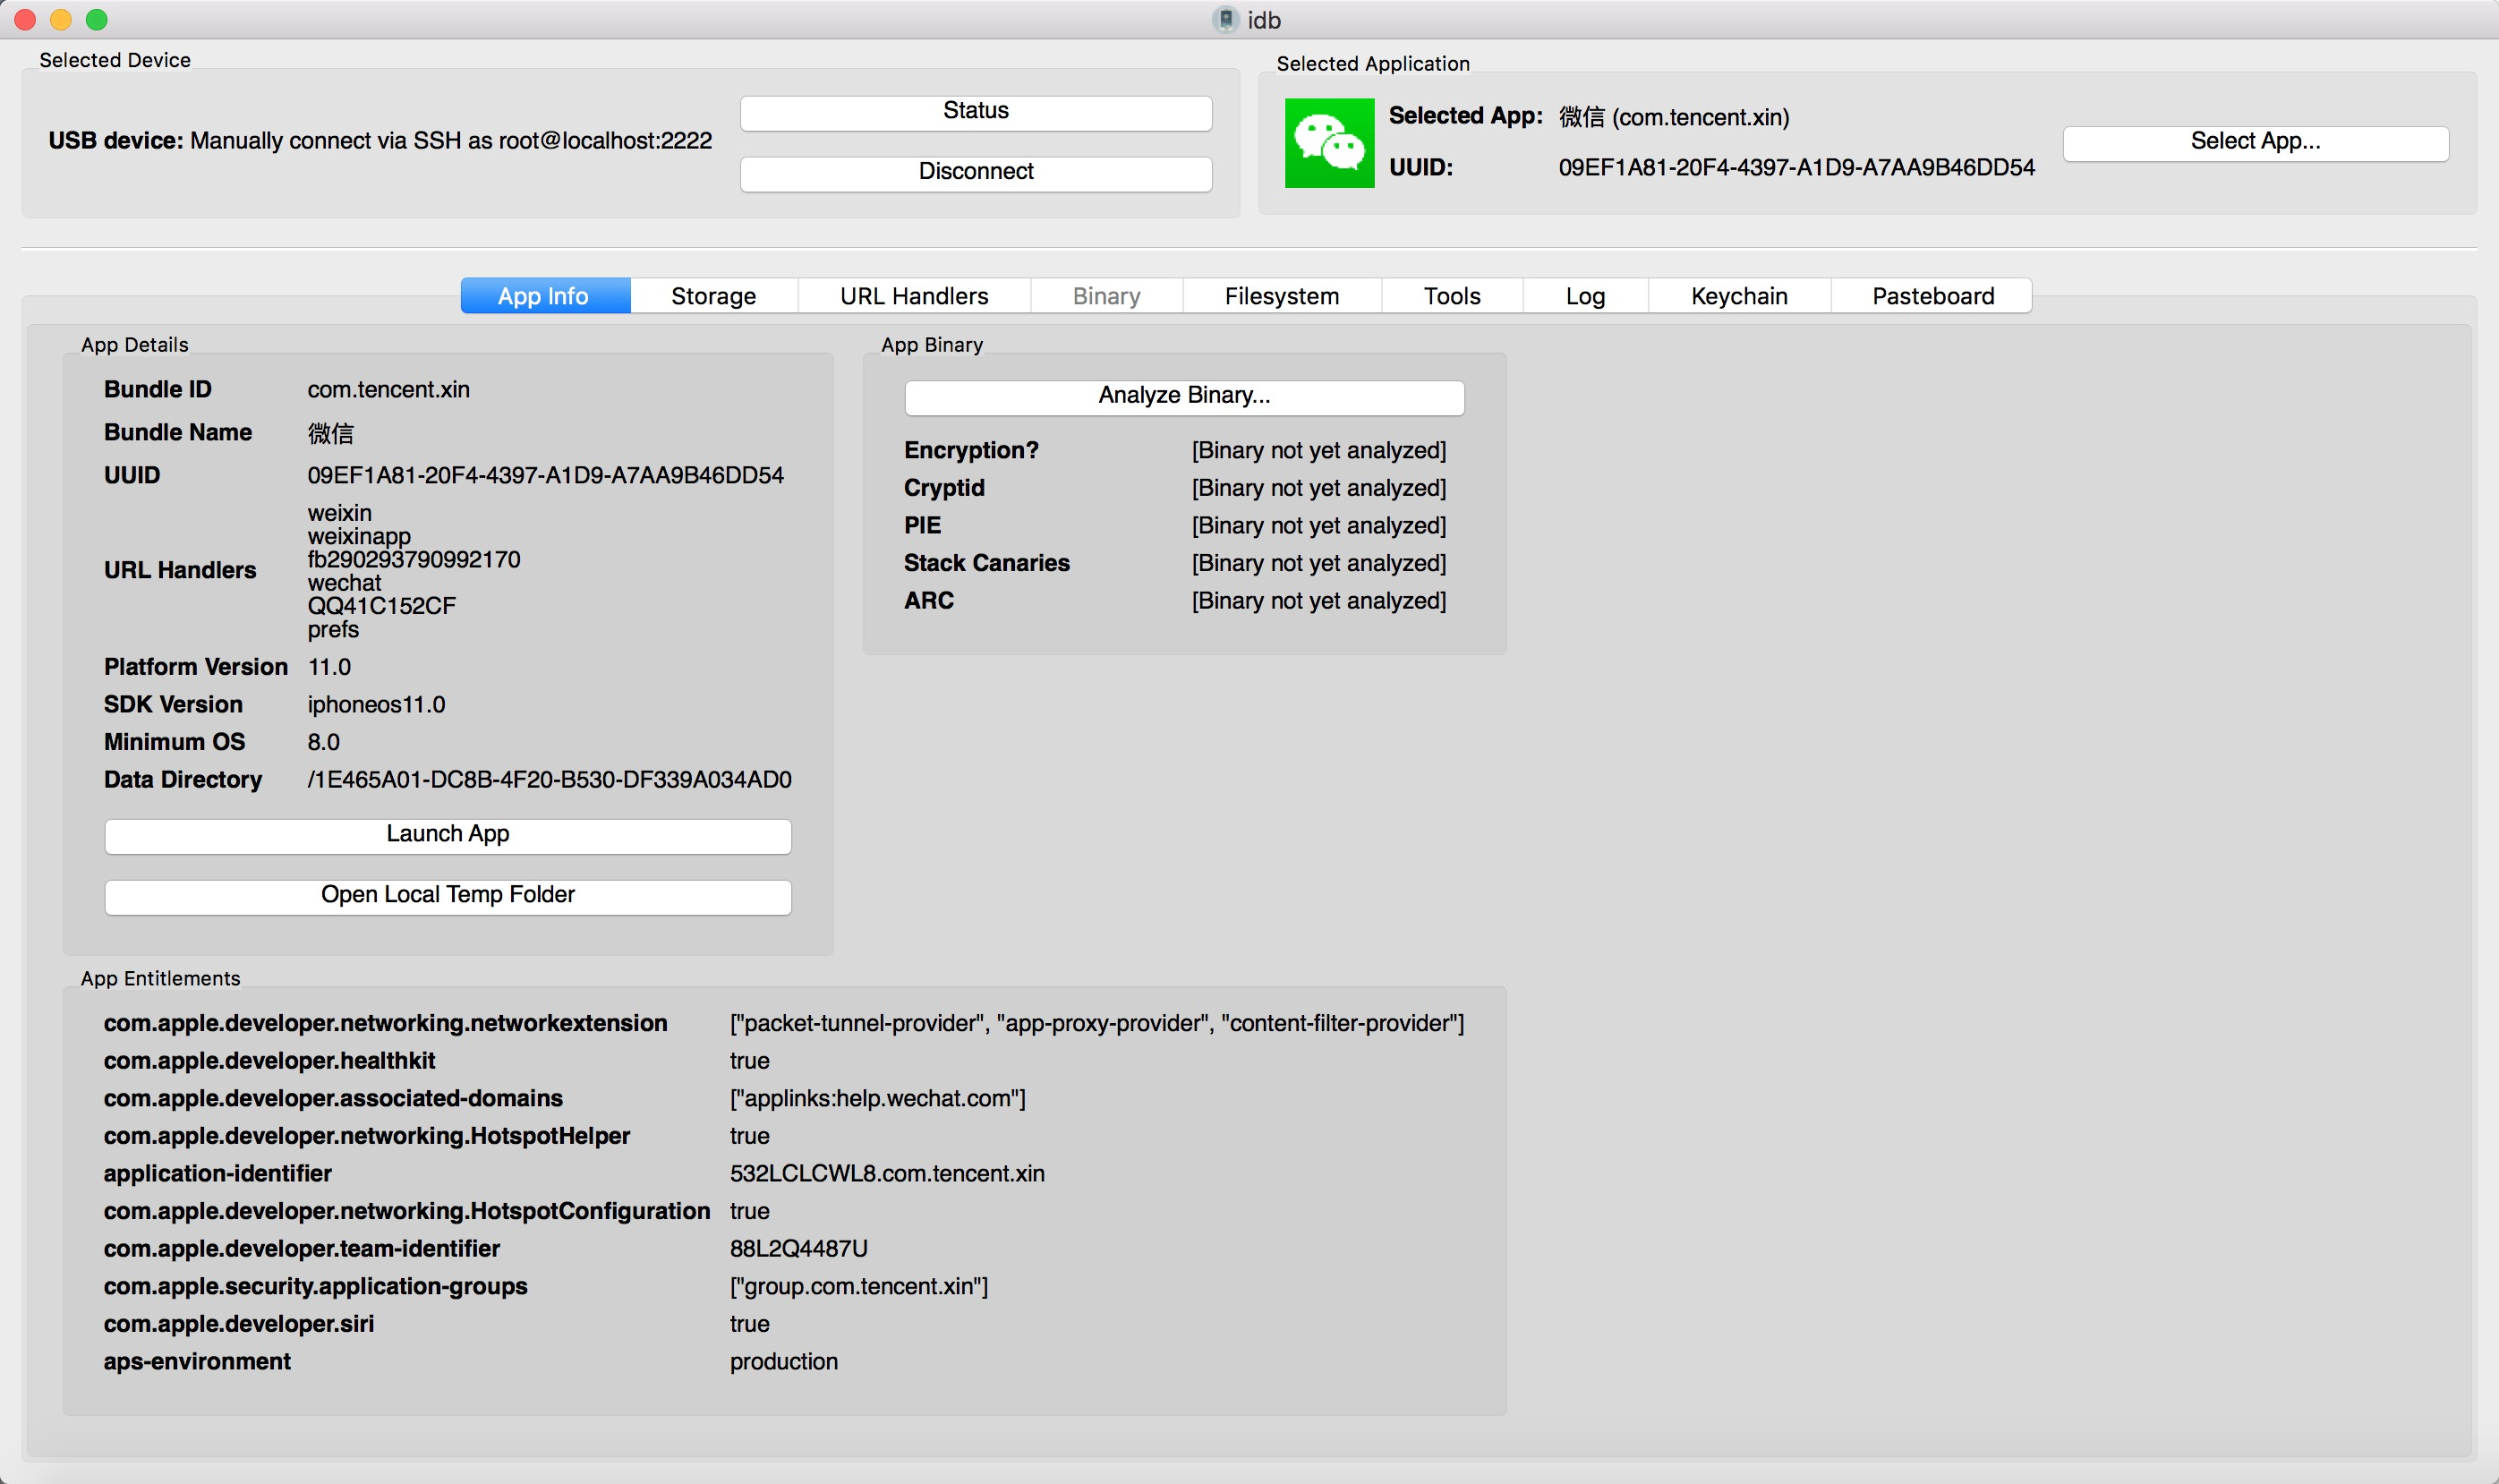Click the SDK Version value iphoneos11.0
Screen dimensions: 2499x1484
coord(376,705)
